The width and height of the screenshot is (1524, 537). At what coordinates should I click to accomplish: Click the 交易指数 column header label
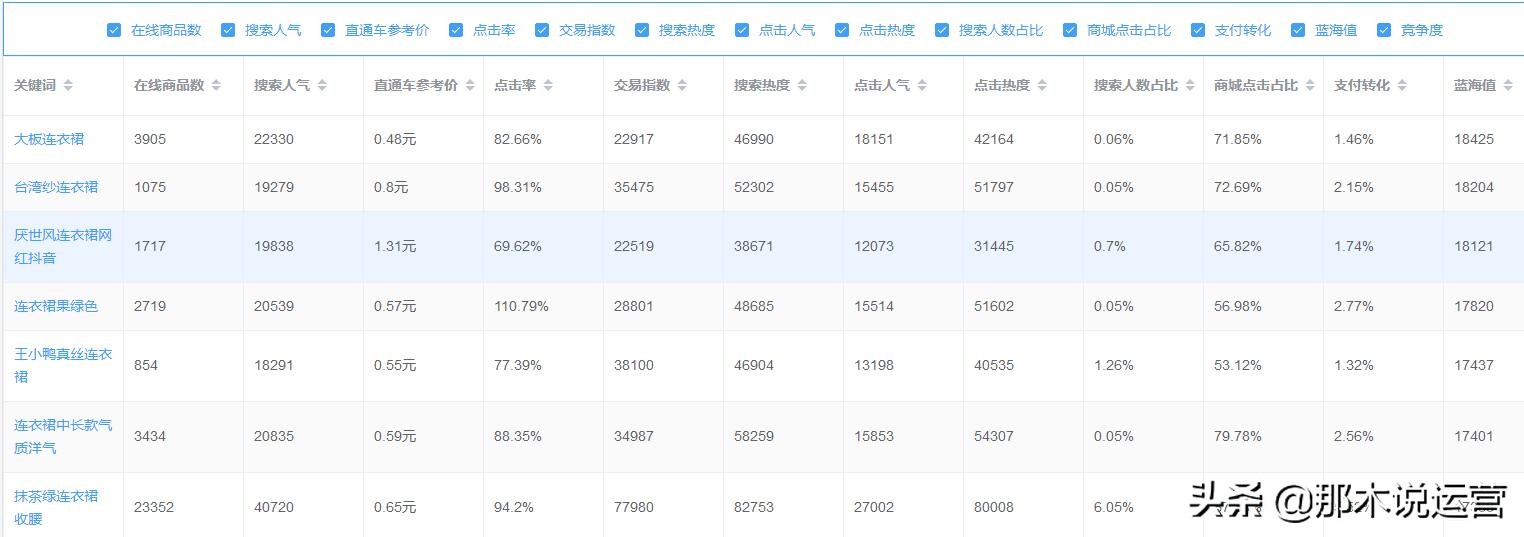(642, 85)
